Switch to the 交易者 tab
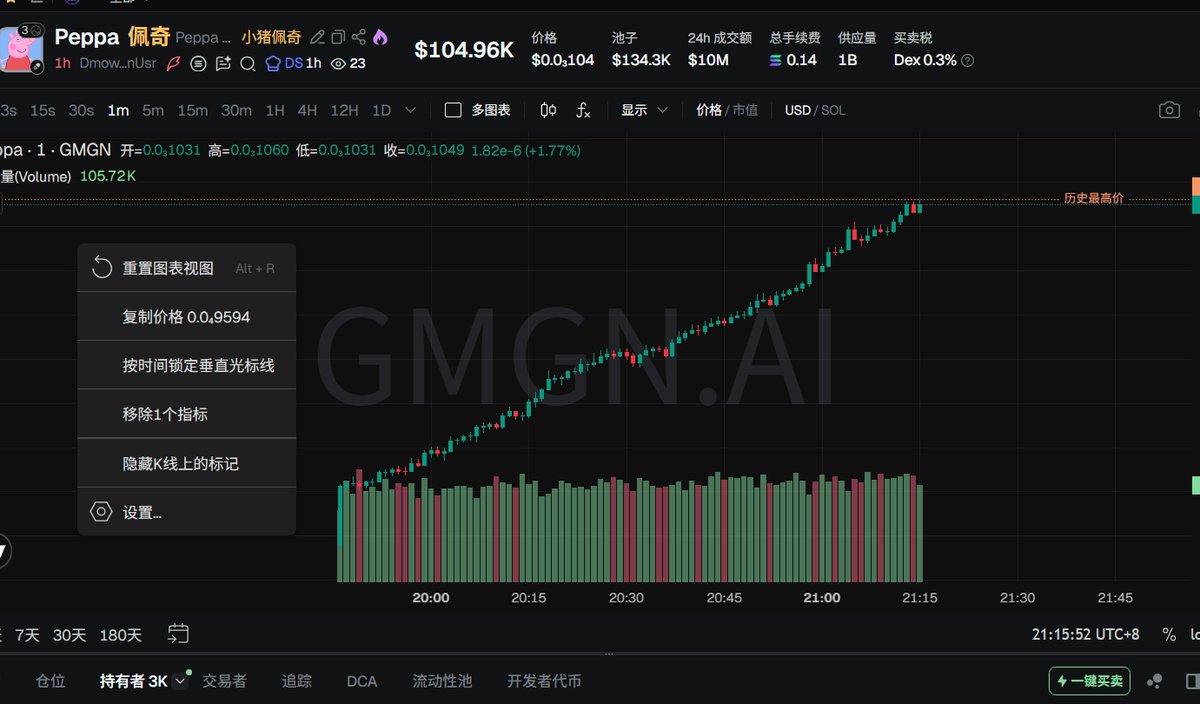This screenshot has height=704, width=1200. pos(224,680)
